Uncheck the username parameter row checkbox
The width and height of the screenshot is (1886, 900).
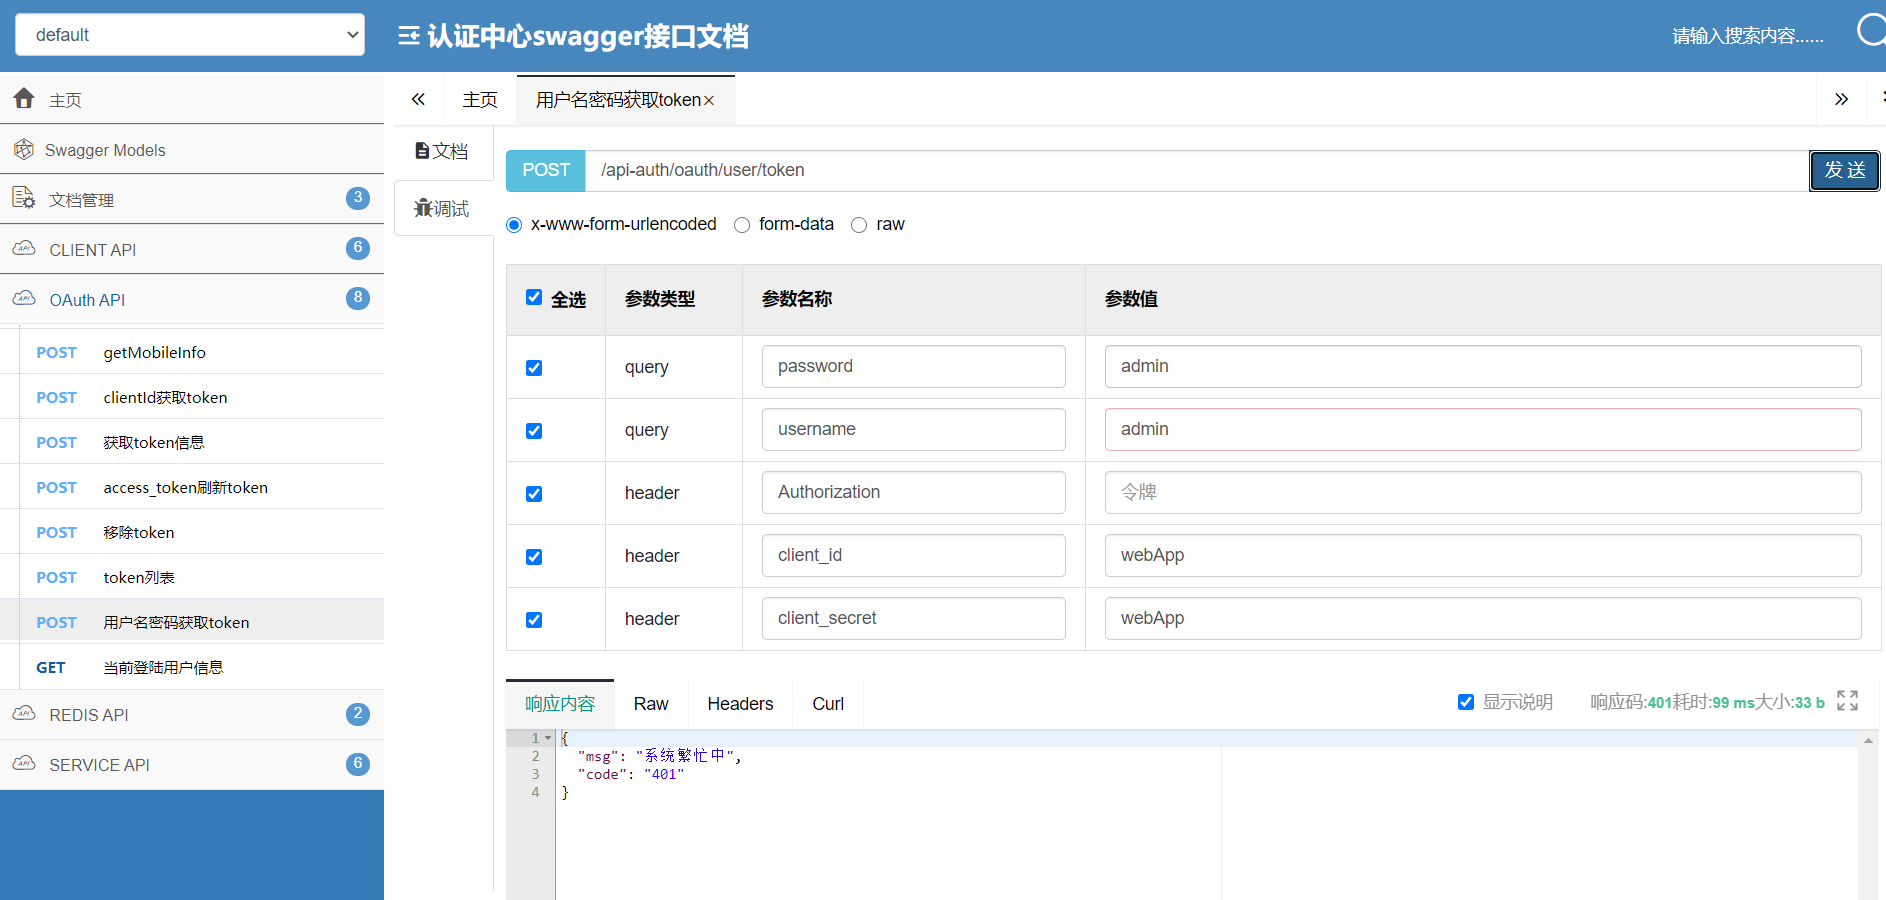pyautogui.click(x=534, y=431)
